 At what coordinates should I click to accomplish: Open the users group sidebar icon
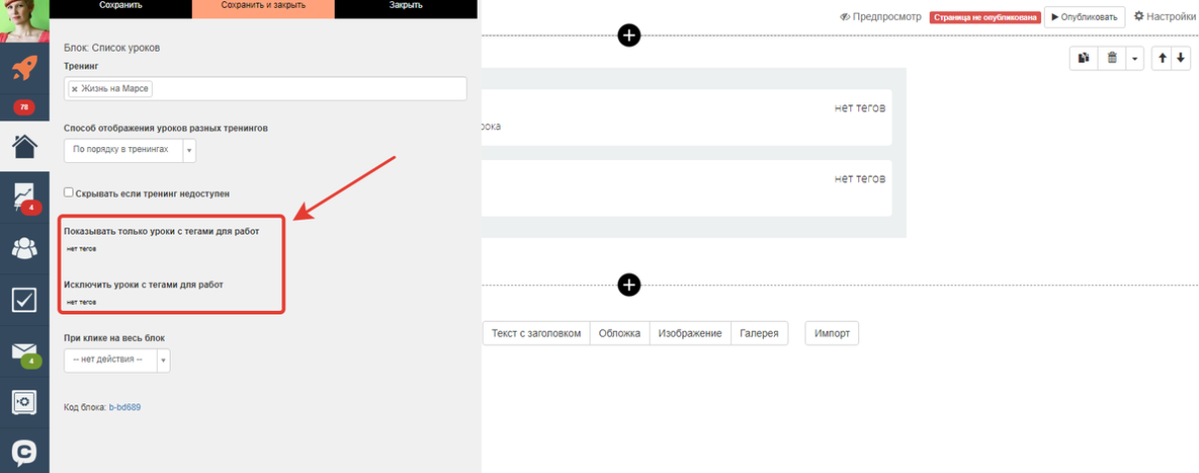(24, 248)
